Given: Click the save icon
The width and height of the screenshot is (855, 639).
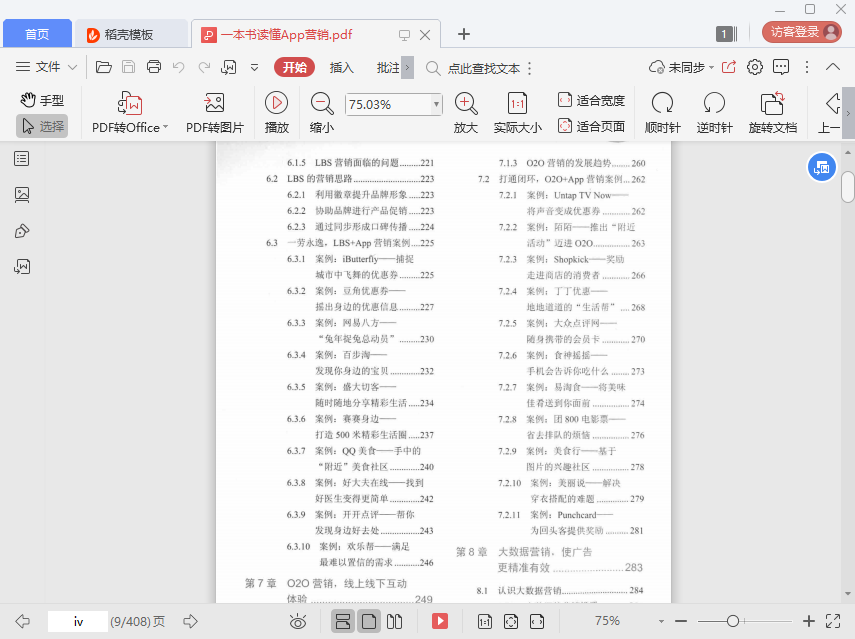Looking at the screenshot, I should [129, 67].
